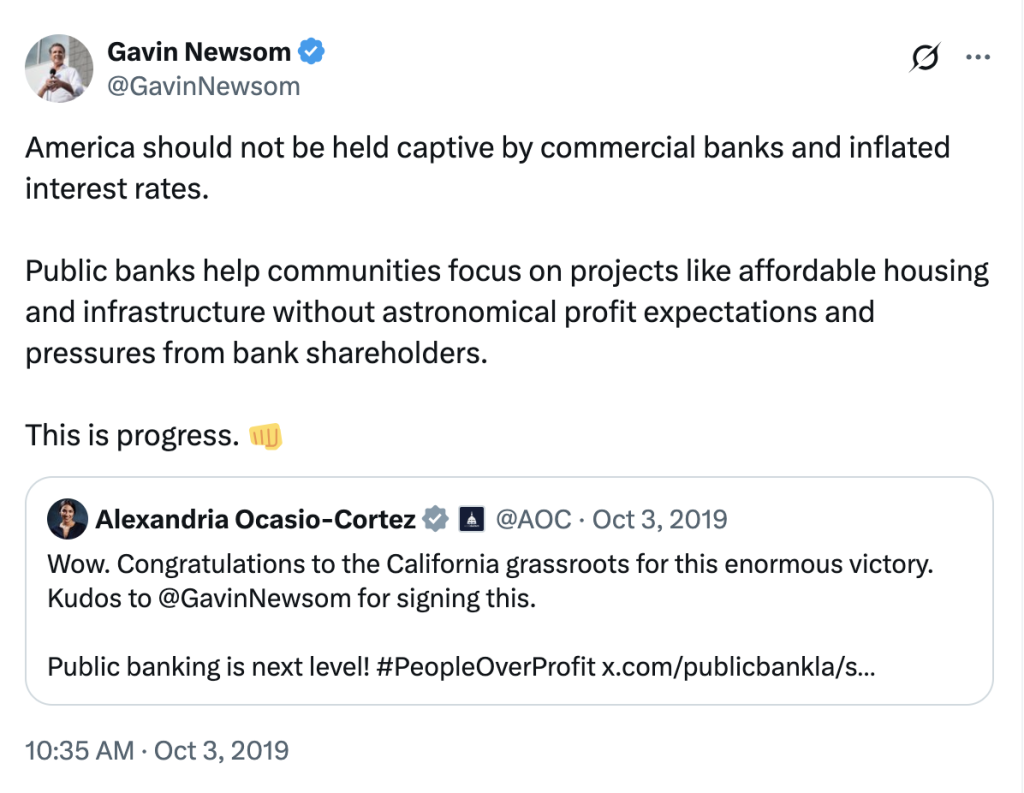Click the quoted tweet's 'Oct 3, 2019' date

pyautogui.click(x=660, y=519)
